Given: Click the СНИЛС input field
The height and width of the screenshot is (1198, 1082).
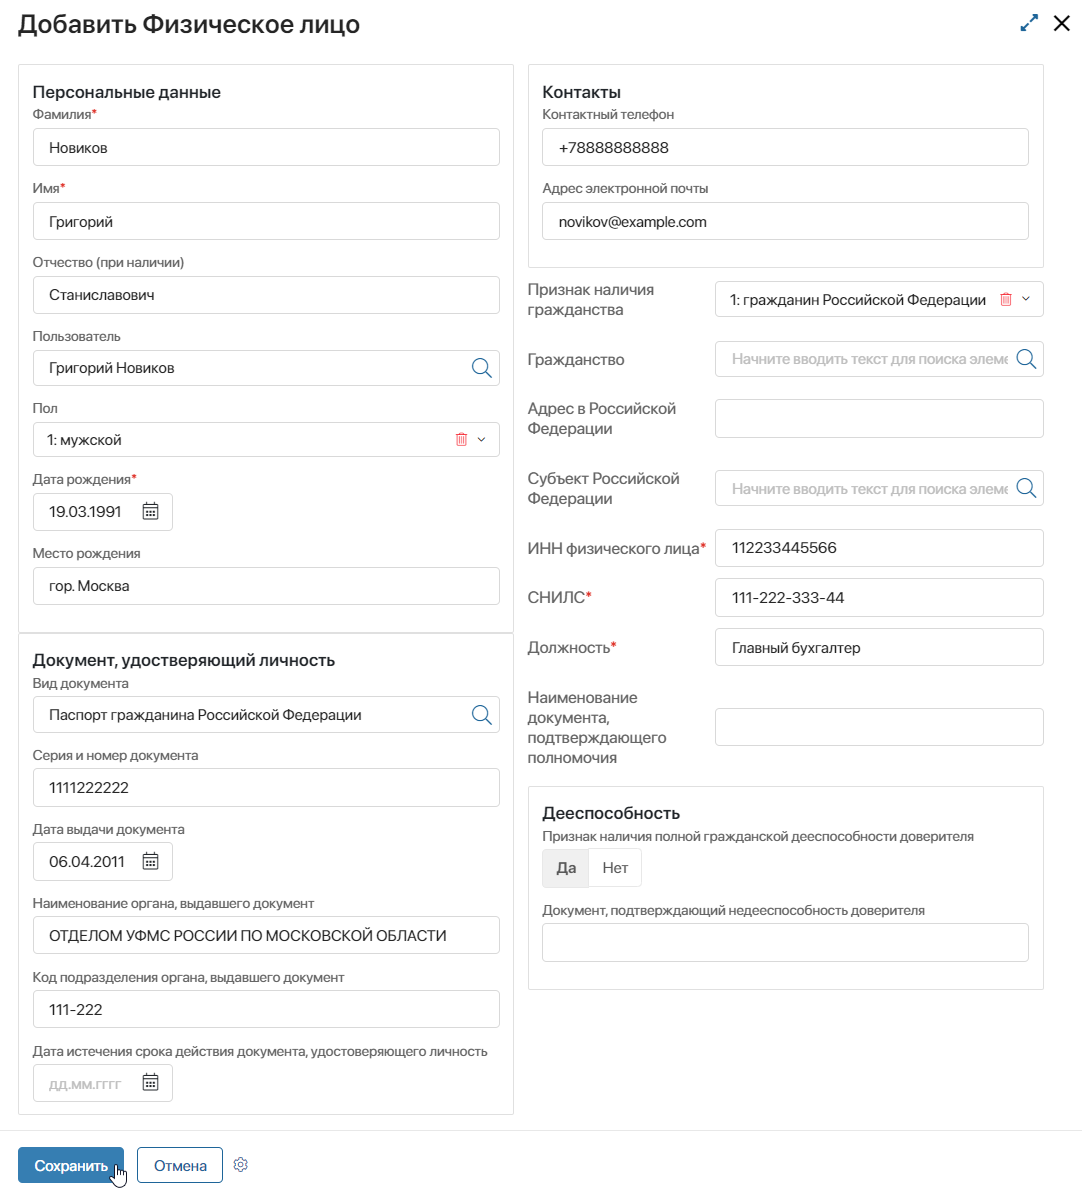Looking at the screenshot, I should (x=879, y=598).
